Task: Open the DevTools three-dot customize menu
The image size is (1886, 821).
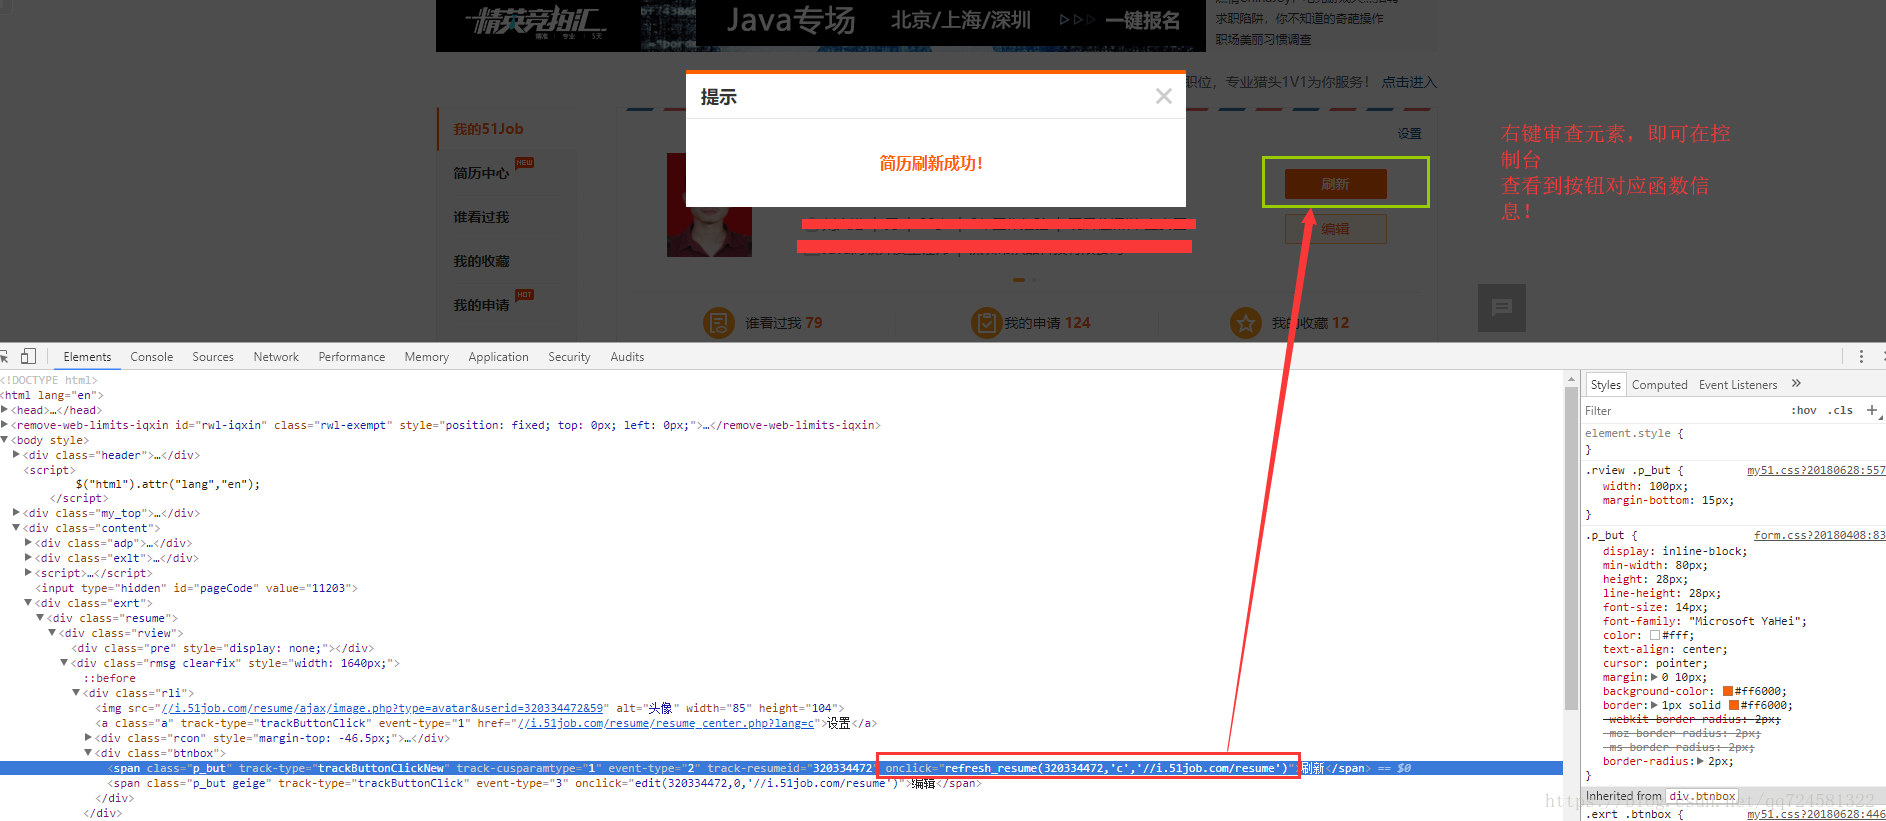Action: (x=1861, y=356)
